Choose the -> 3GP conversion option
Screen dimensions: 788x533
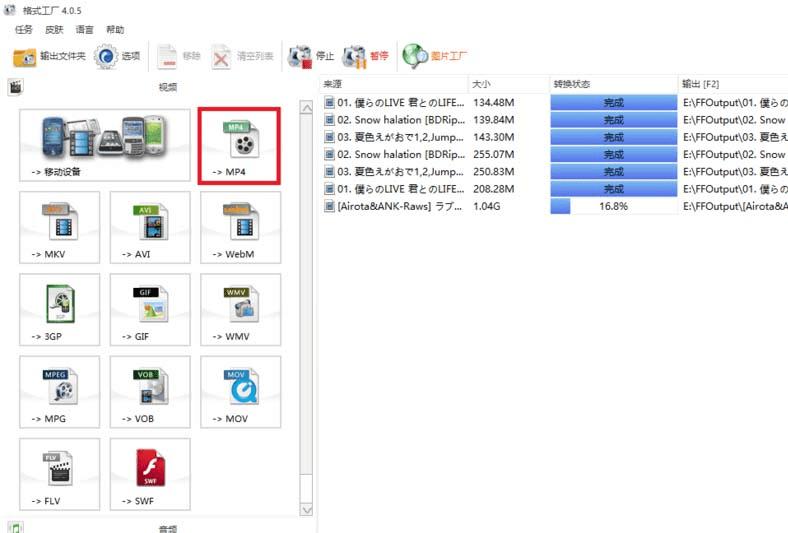click(x=60, y=309)
